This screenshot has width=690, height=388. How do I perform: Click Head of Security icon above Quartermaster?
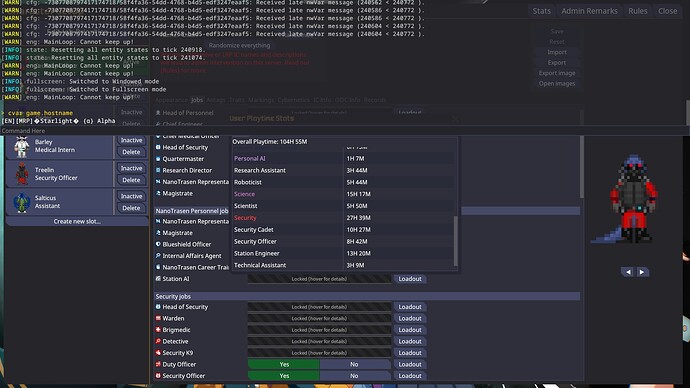158,147
